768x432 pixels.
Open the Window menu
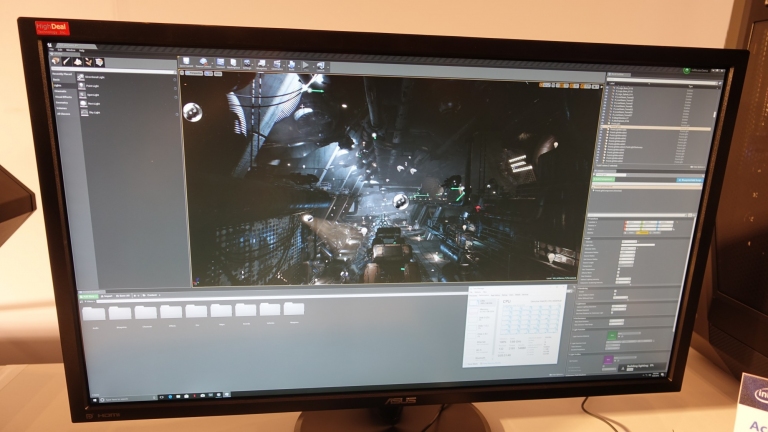tap(71, 50)
